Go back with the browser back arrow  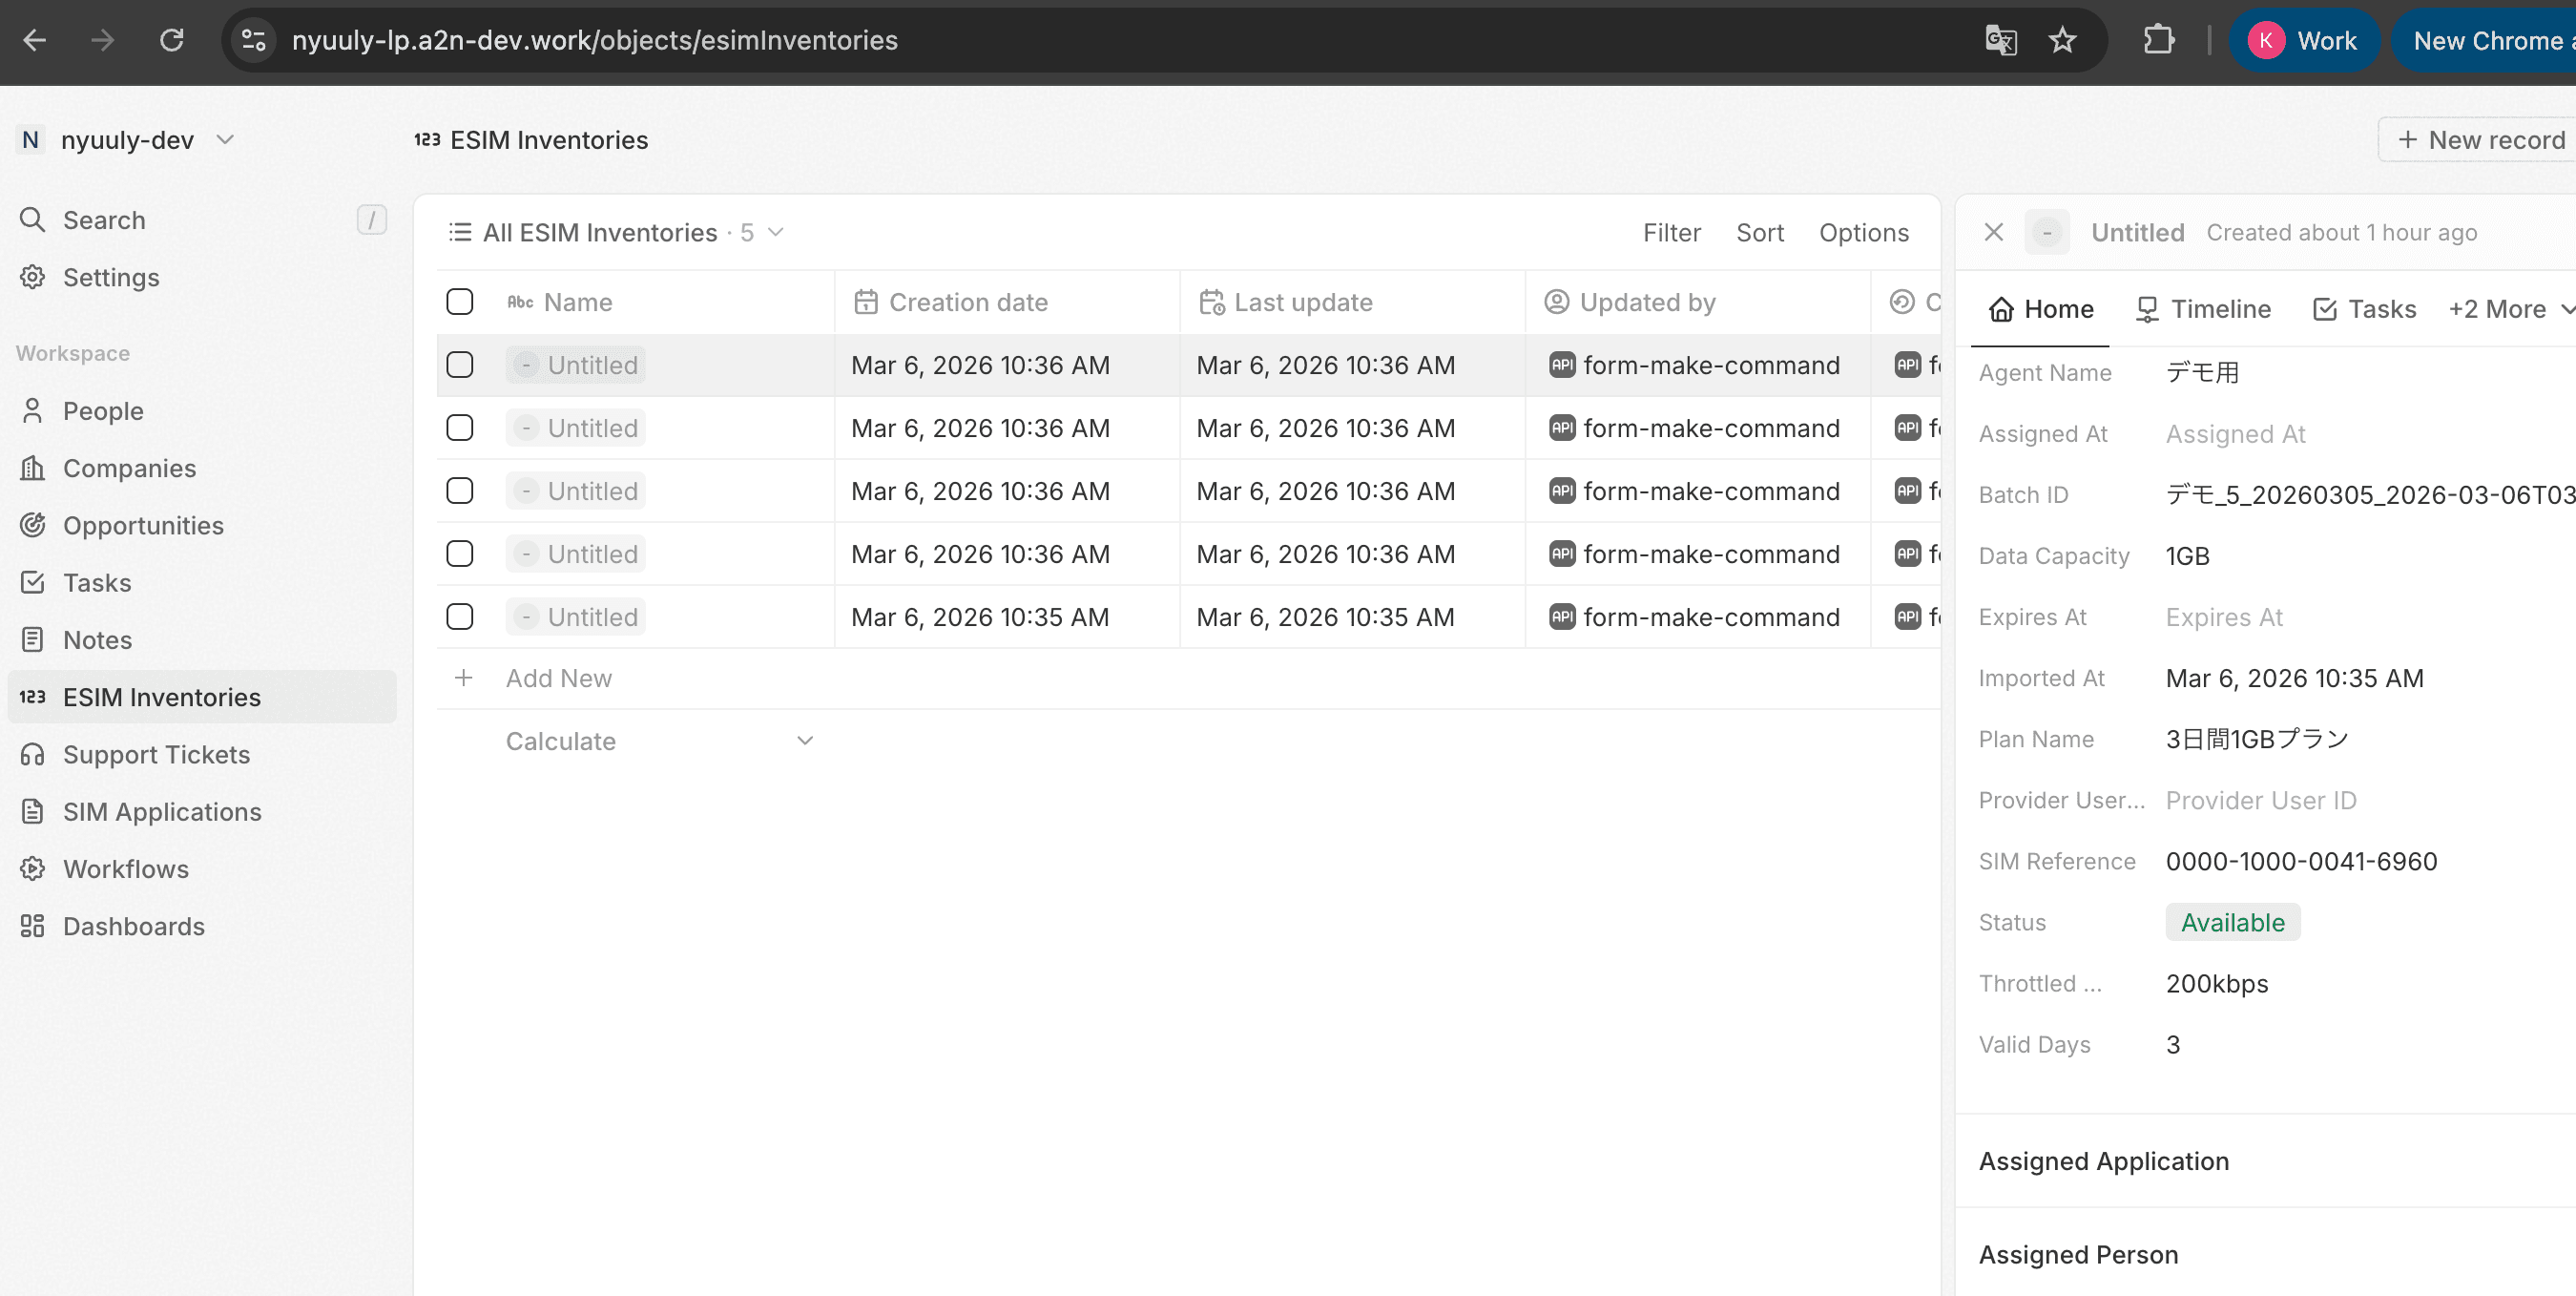coord(35,40)
